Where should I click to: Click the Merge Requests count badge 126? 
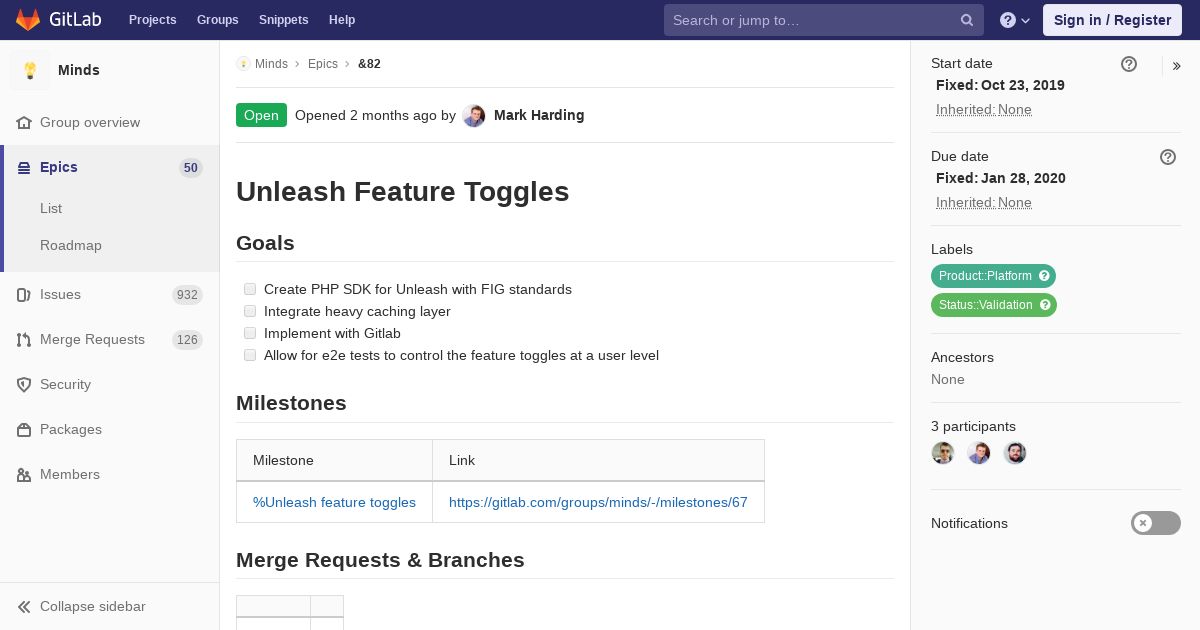tap(187, 340)
